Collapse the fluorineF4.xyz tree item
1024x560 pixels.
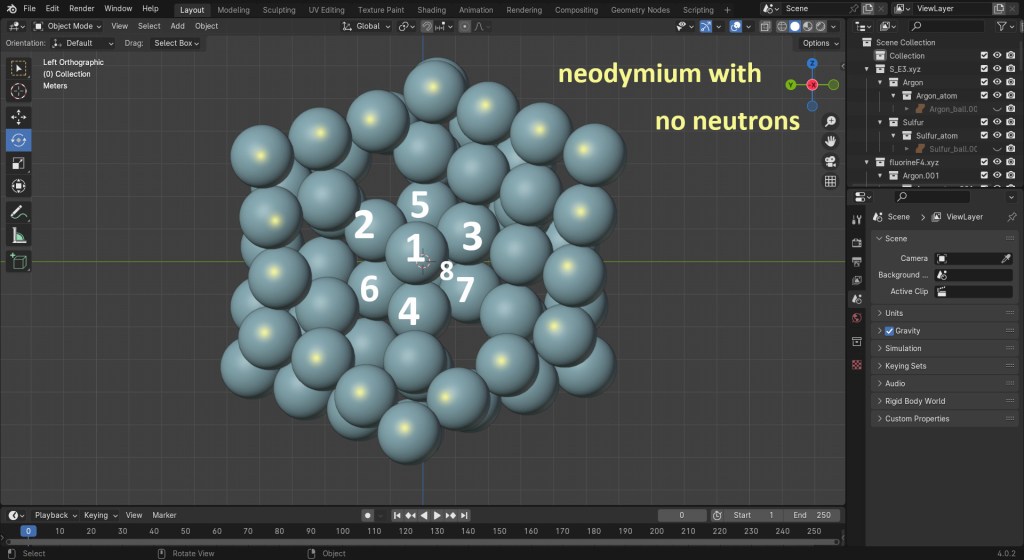(x=868, y=162)
